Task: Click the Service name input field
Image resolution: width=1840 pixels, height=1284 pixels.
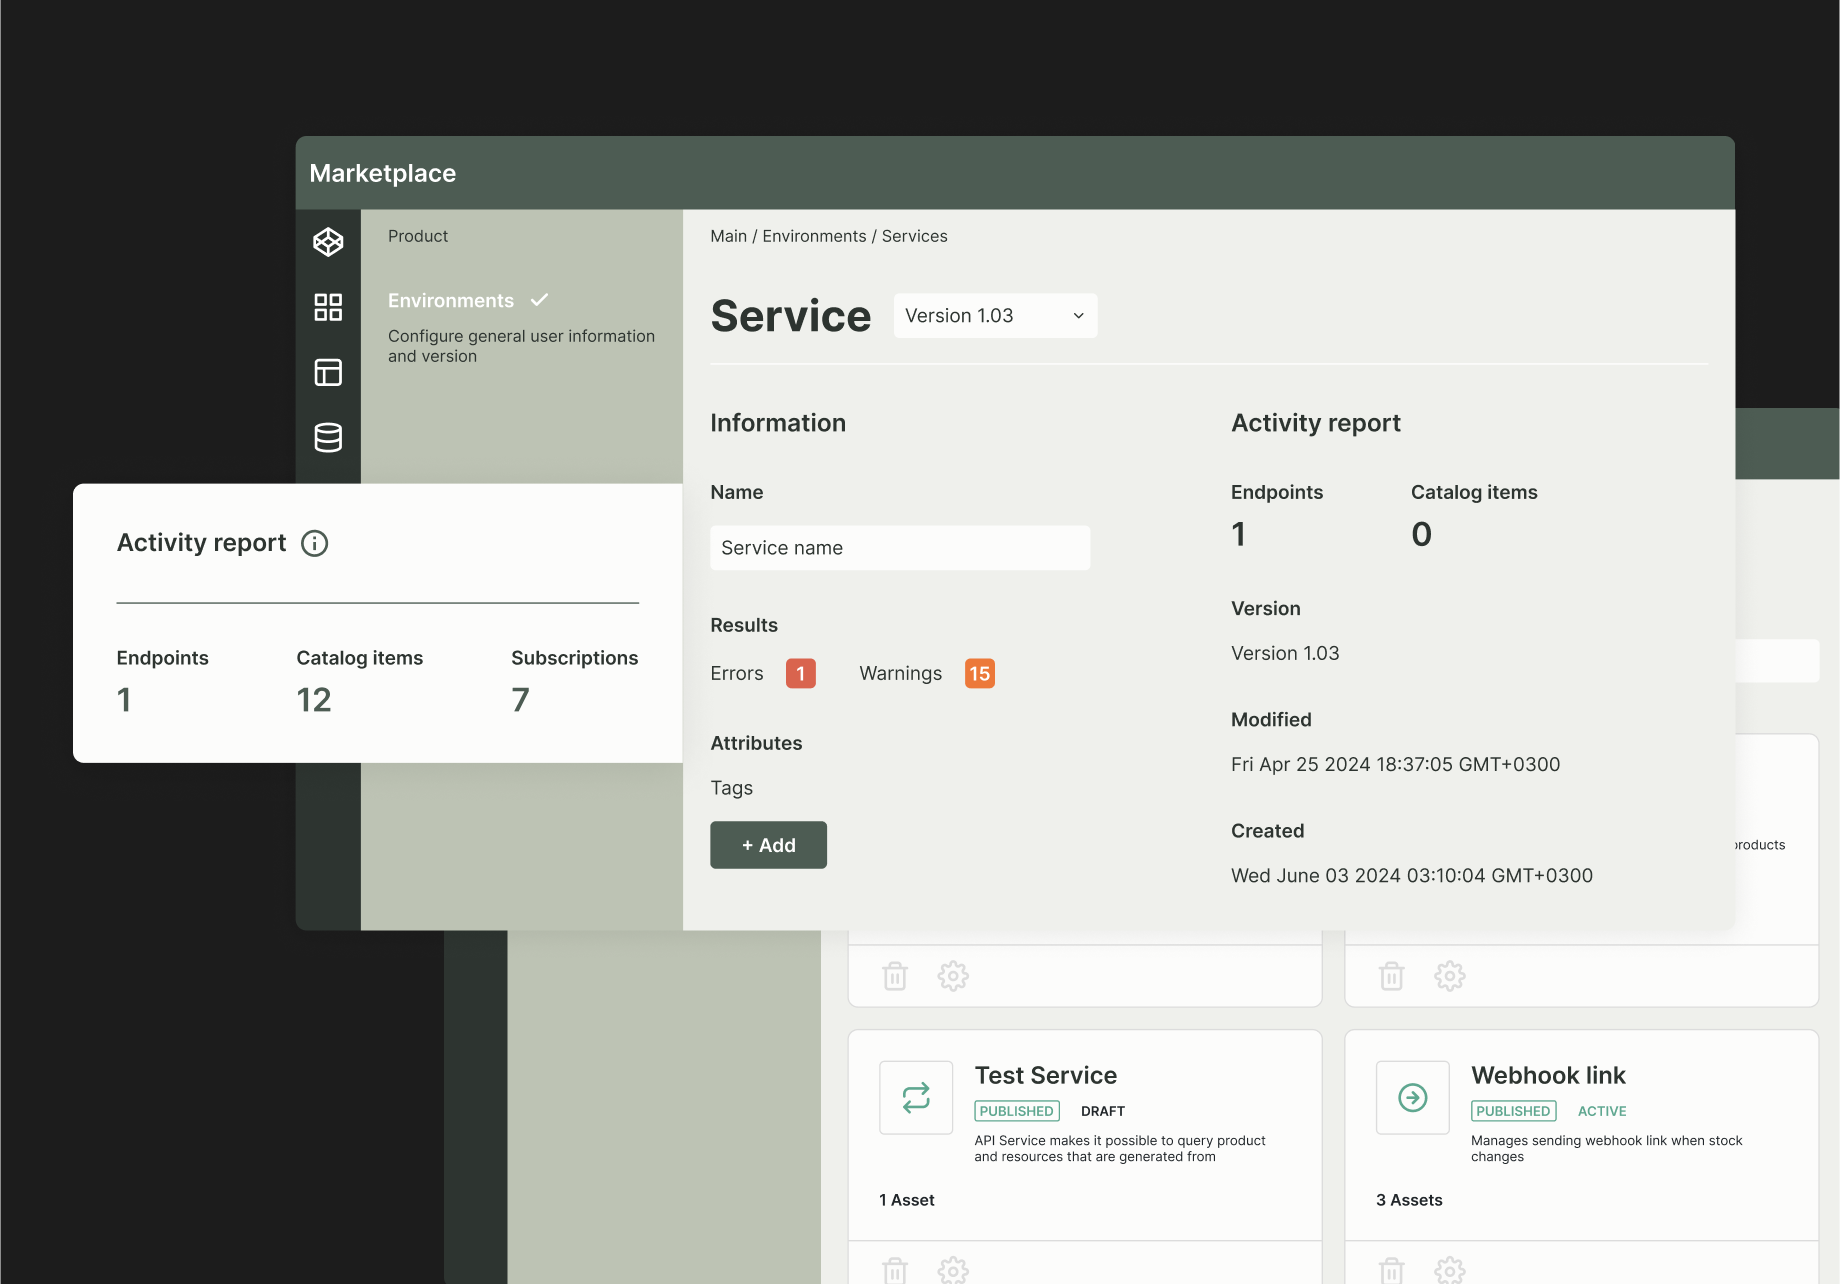Action: click(x=899, y=547)
